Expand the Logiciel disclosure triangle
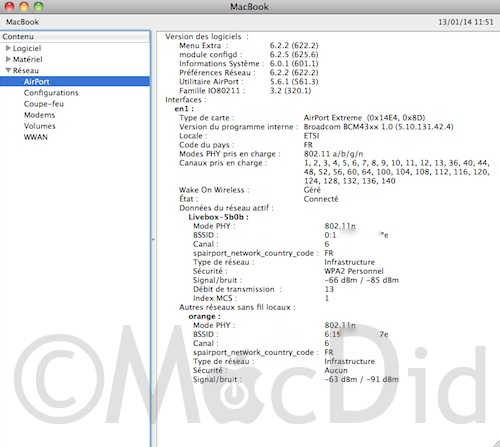500x447 pixels. 8,48
